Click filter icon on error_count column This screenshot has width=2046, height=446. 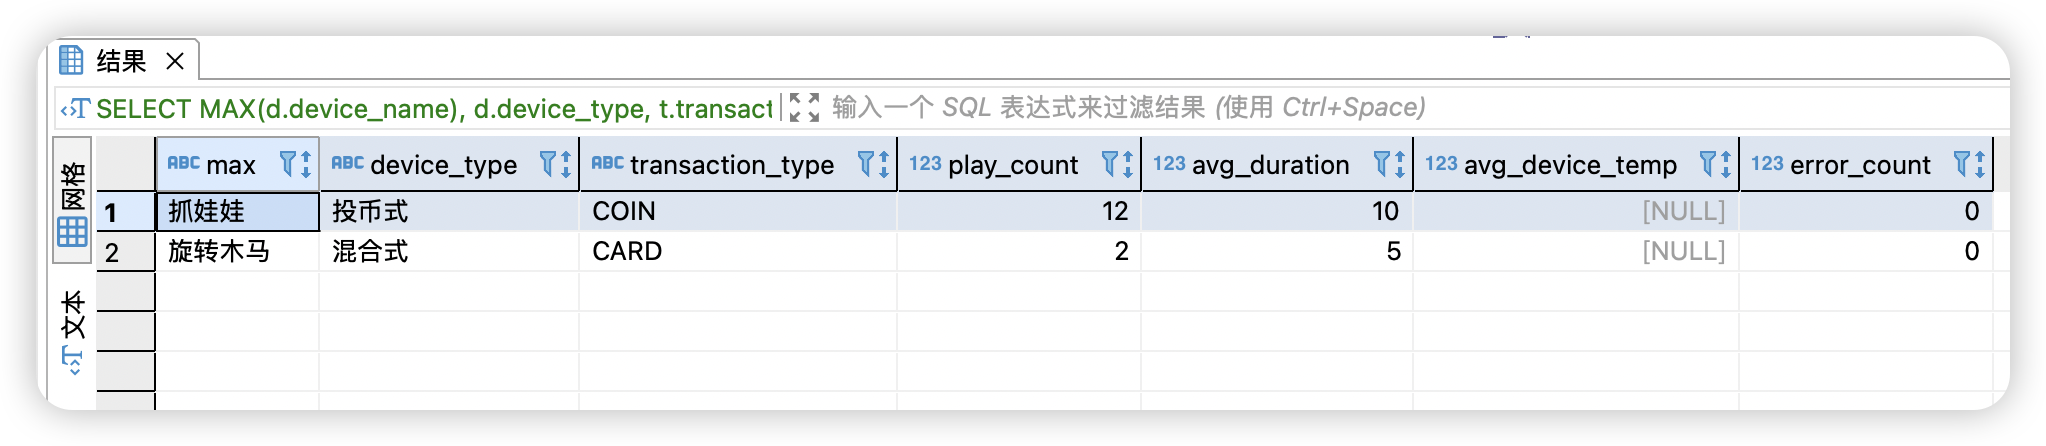pos(1962,164)
